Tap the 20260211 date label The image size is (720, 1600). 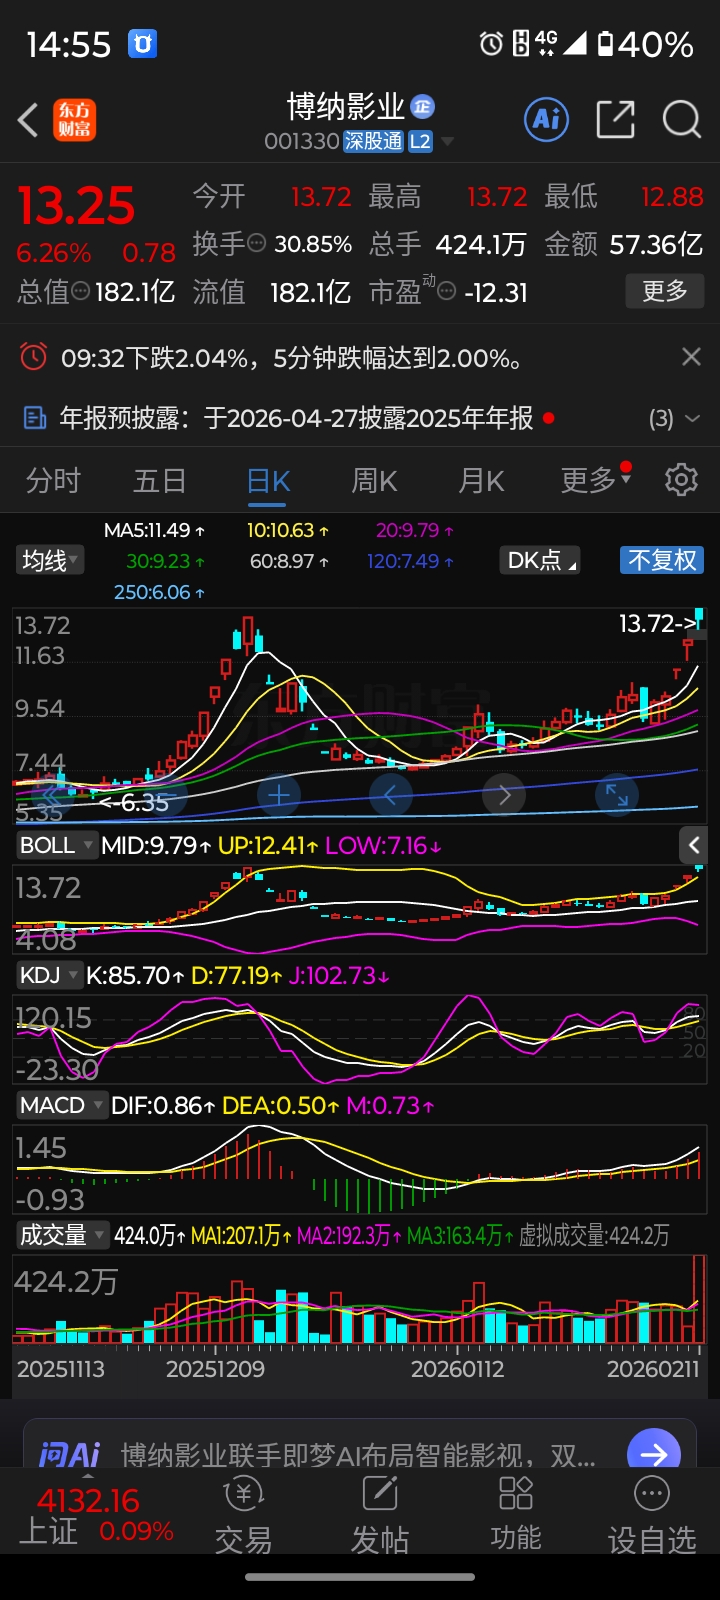pos(653,1369)
